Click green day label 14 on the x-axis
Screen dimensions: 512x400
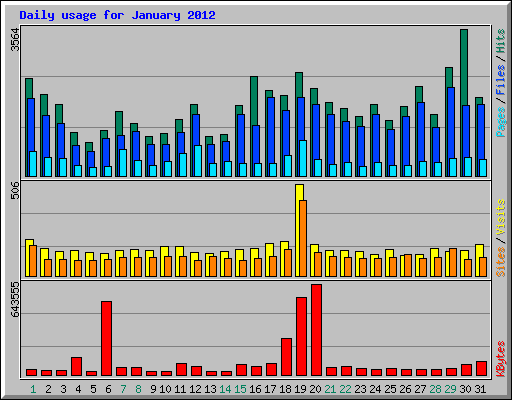[225, 389]
